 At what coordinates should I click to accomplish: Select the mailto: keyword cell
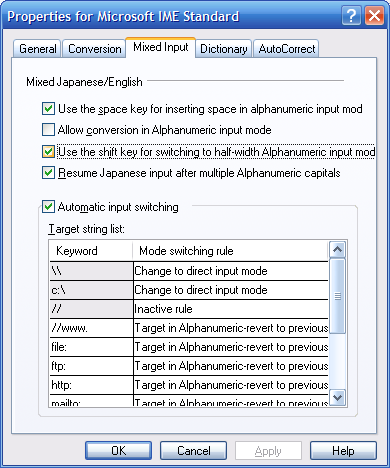point(91,401)
